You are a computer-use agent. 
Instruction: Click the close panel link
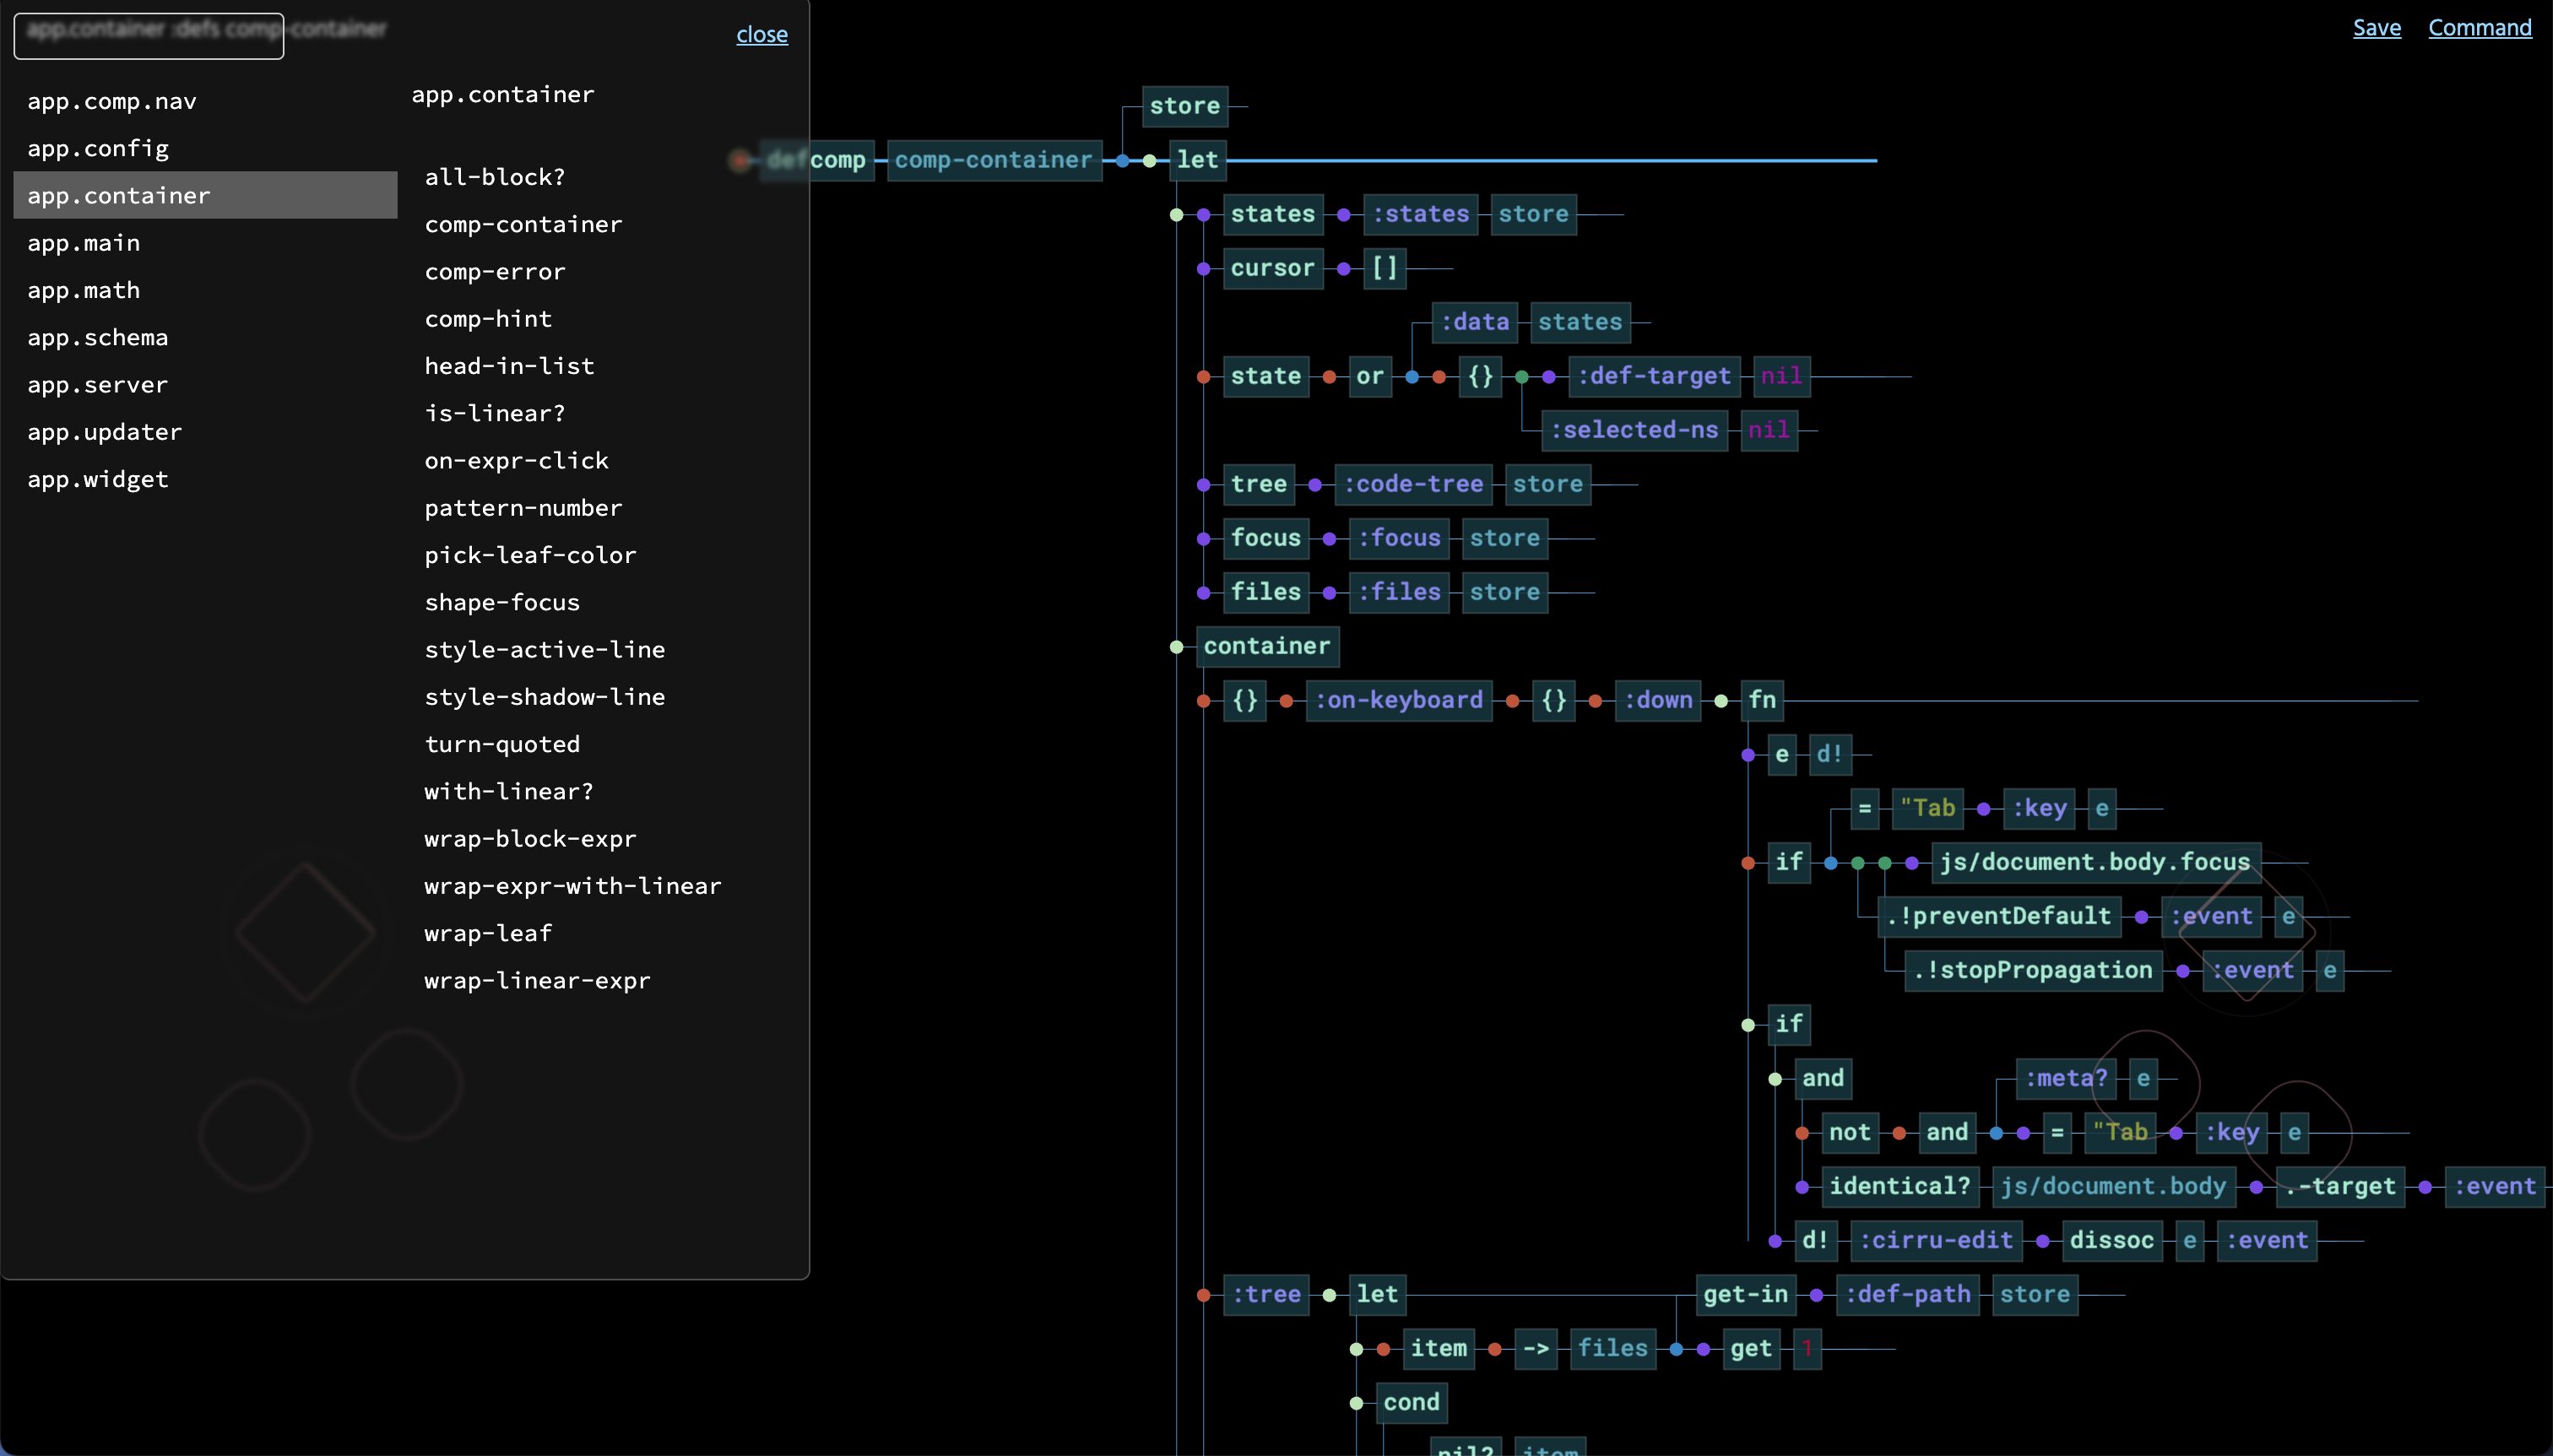[761, 33]
